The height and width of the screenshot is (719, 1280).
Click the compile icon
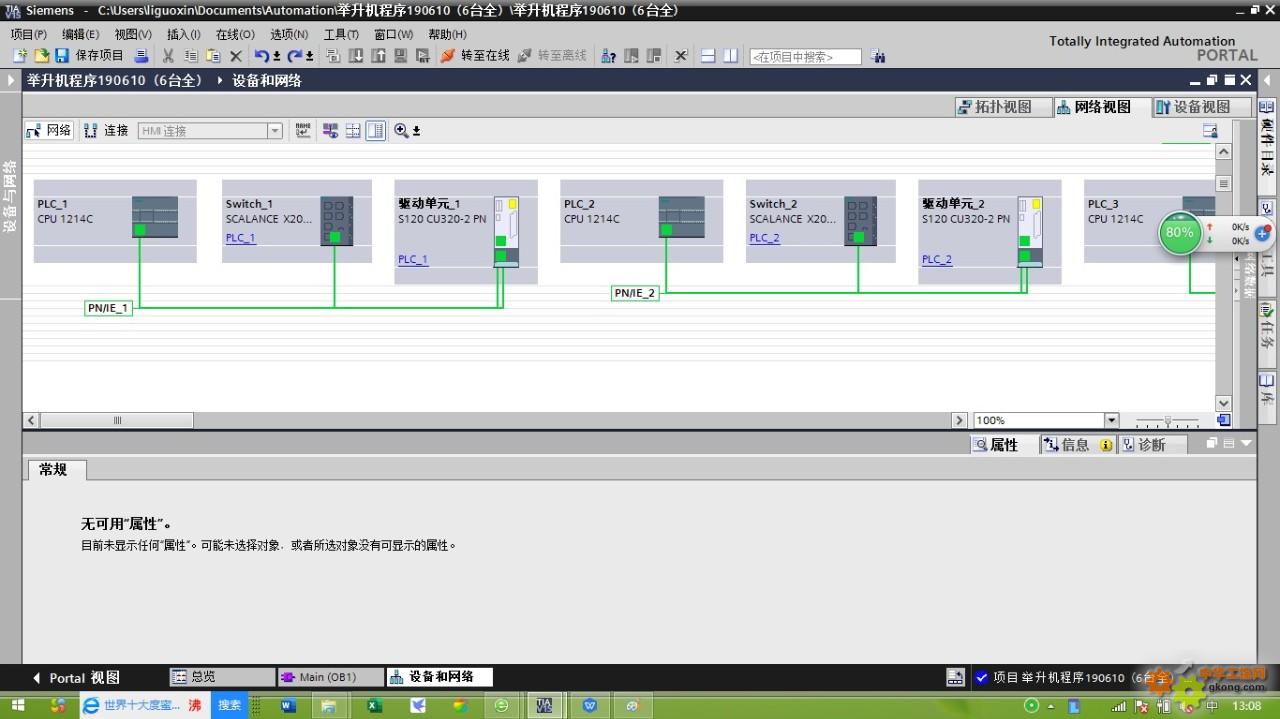coord(333,56)
